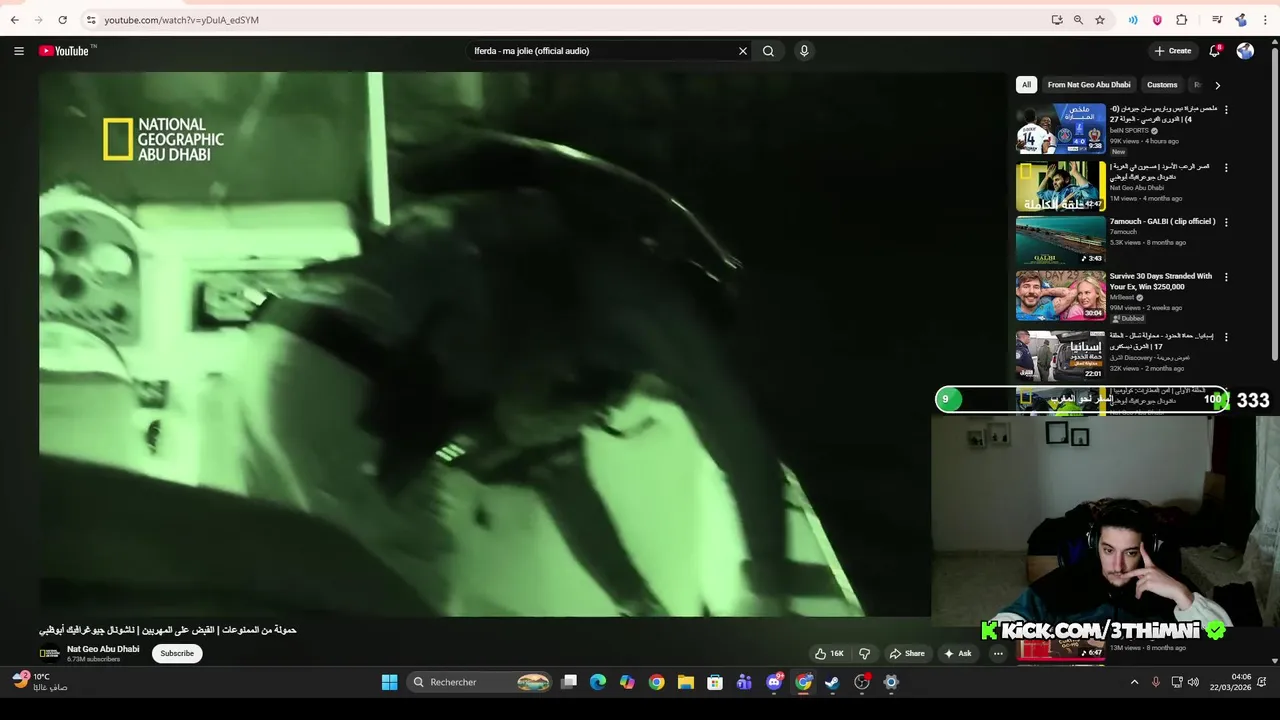The height and width of the screenshot is (720, 1280).
Task: Go back in the browser
Action: (14, 20)
